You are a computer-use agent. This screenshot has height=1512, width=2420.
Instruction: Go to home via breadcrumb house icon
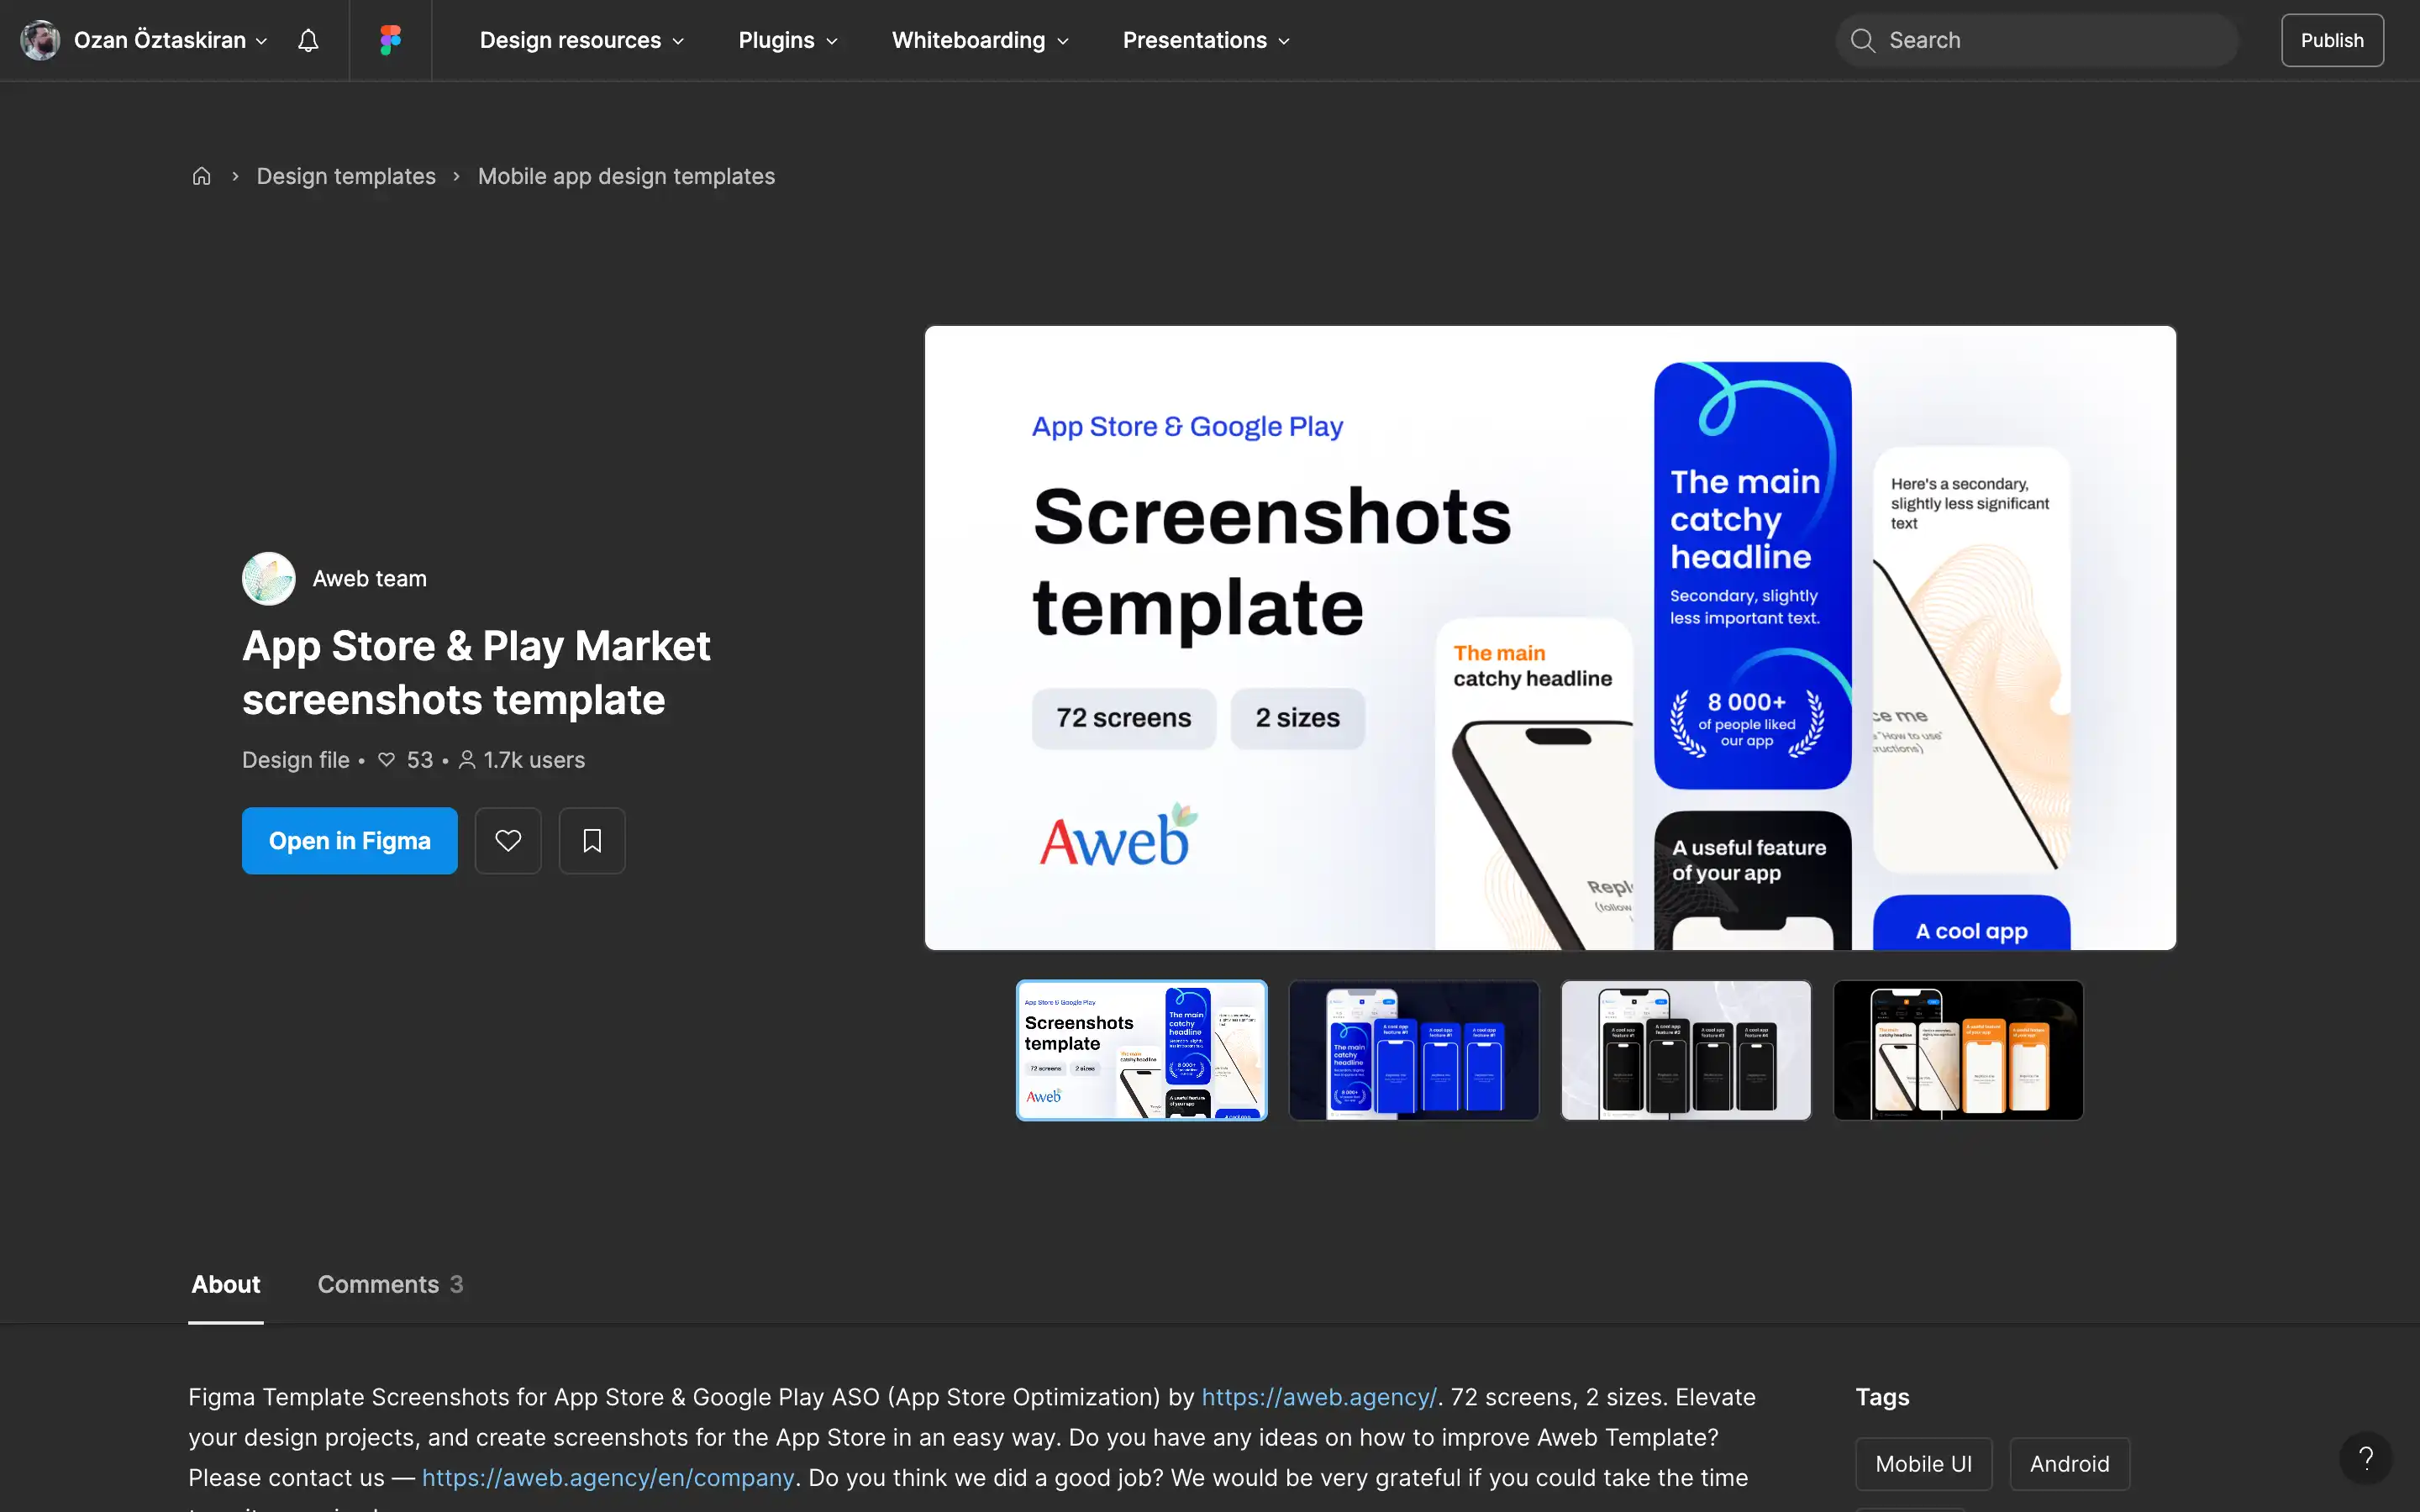[x=201, y=176]
